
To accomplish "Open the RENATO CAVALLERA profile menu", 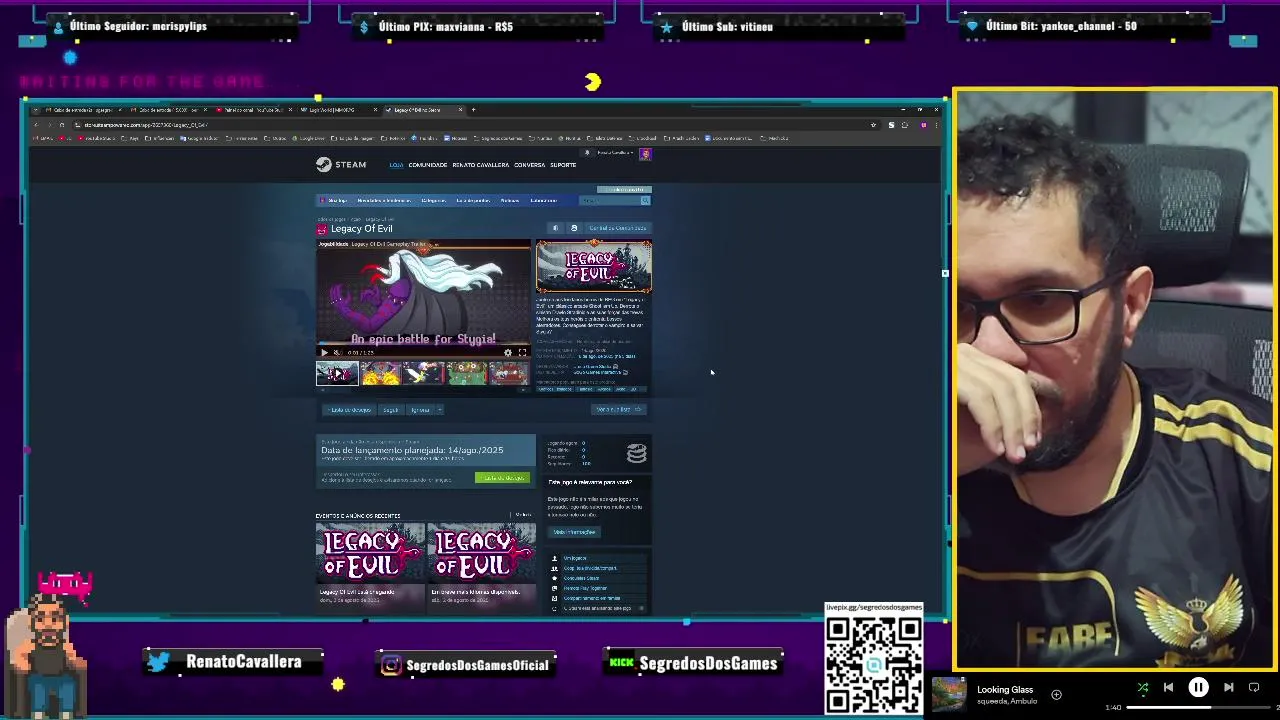I will click(x=480, y=165).
